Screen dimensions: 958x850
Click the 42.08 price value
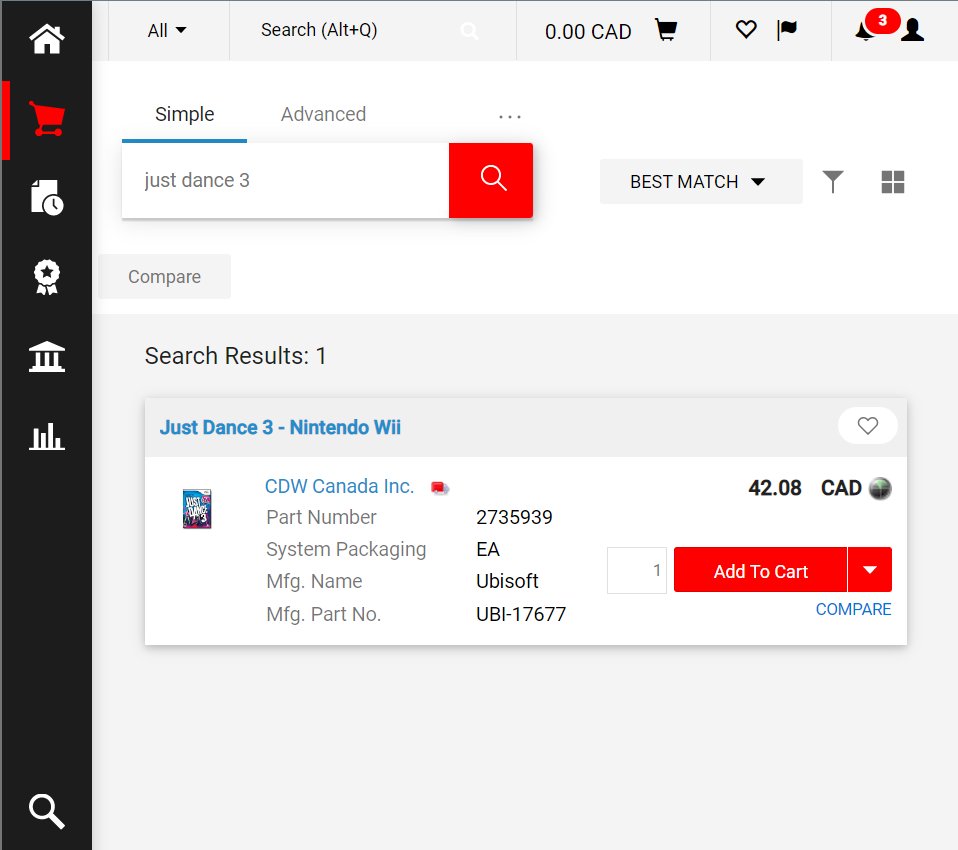pyautogui.click(x=775, y=488)
